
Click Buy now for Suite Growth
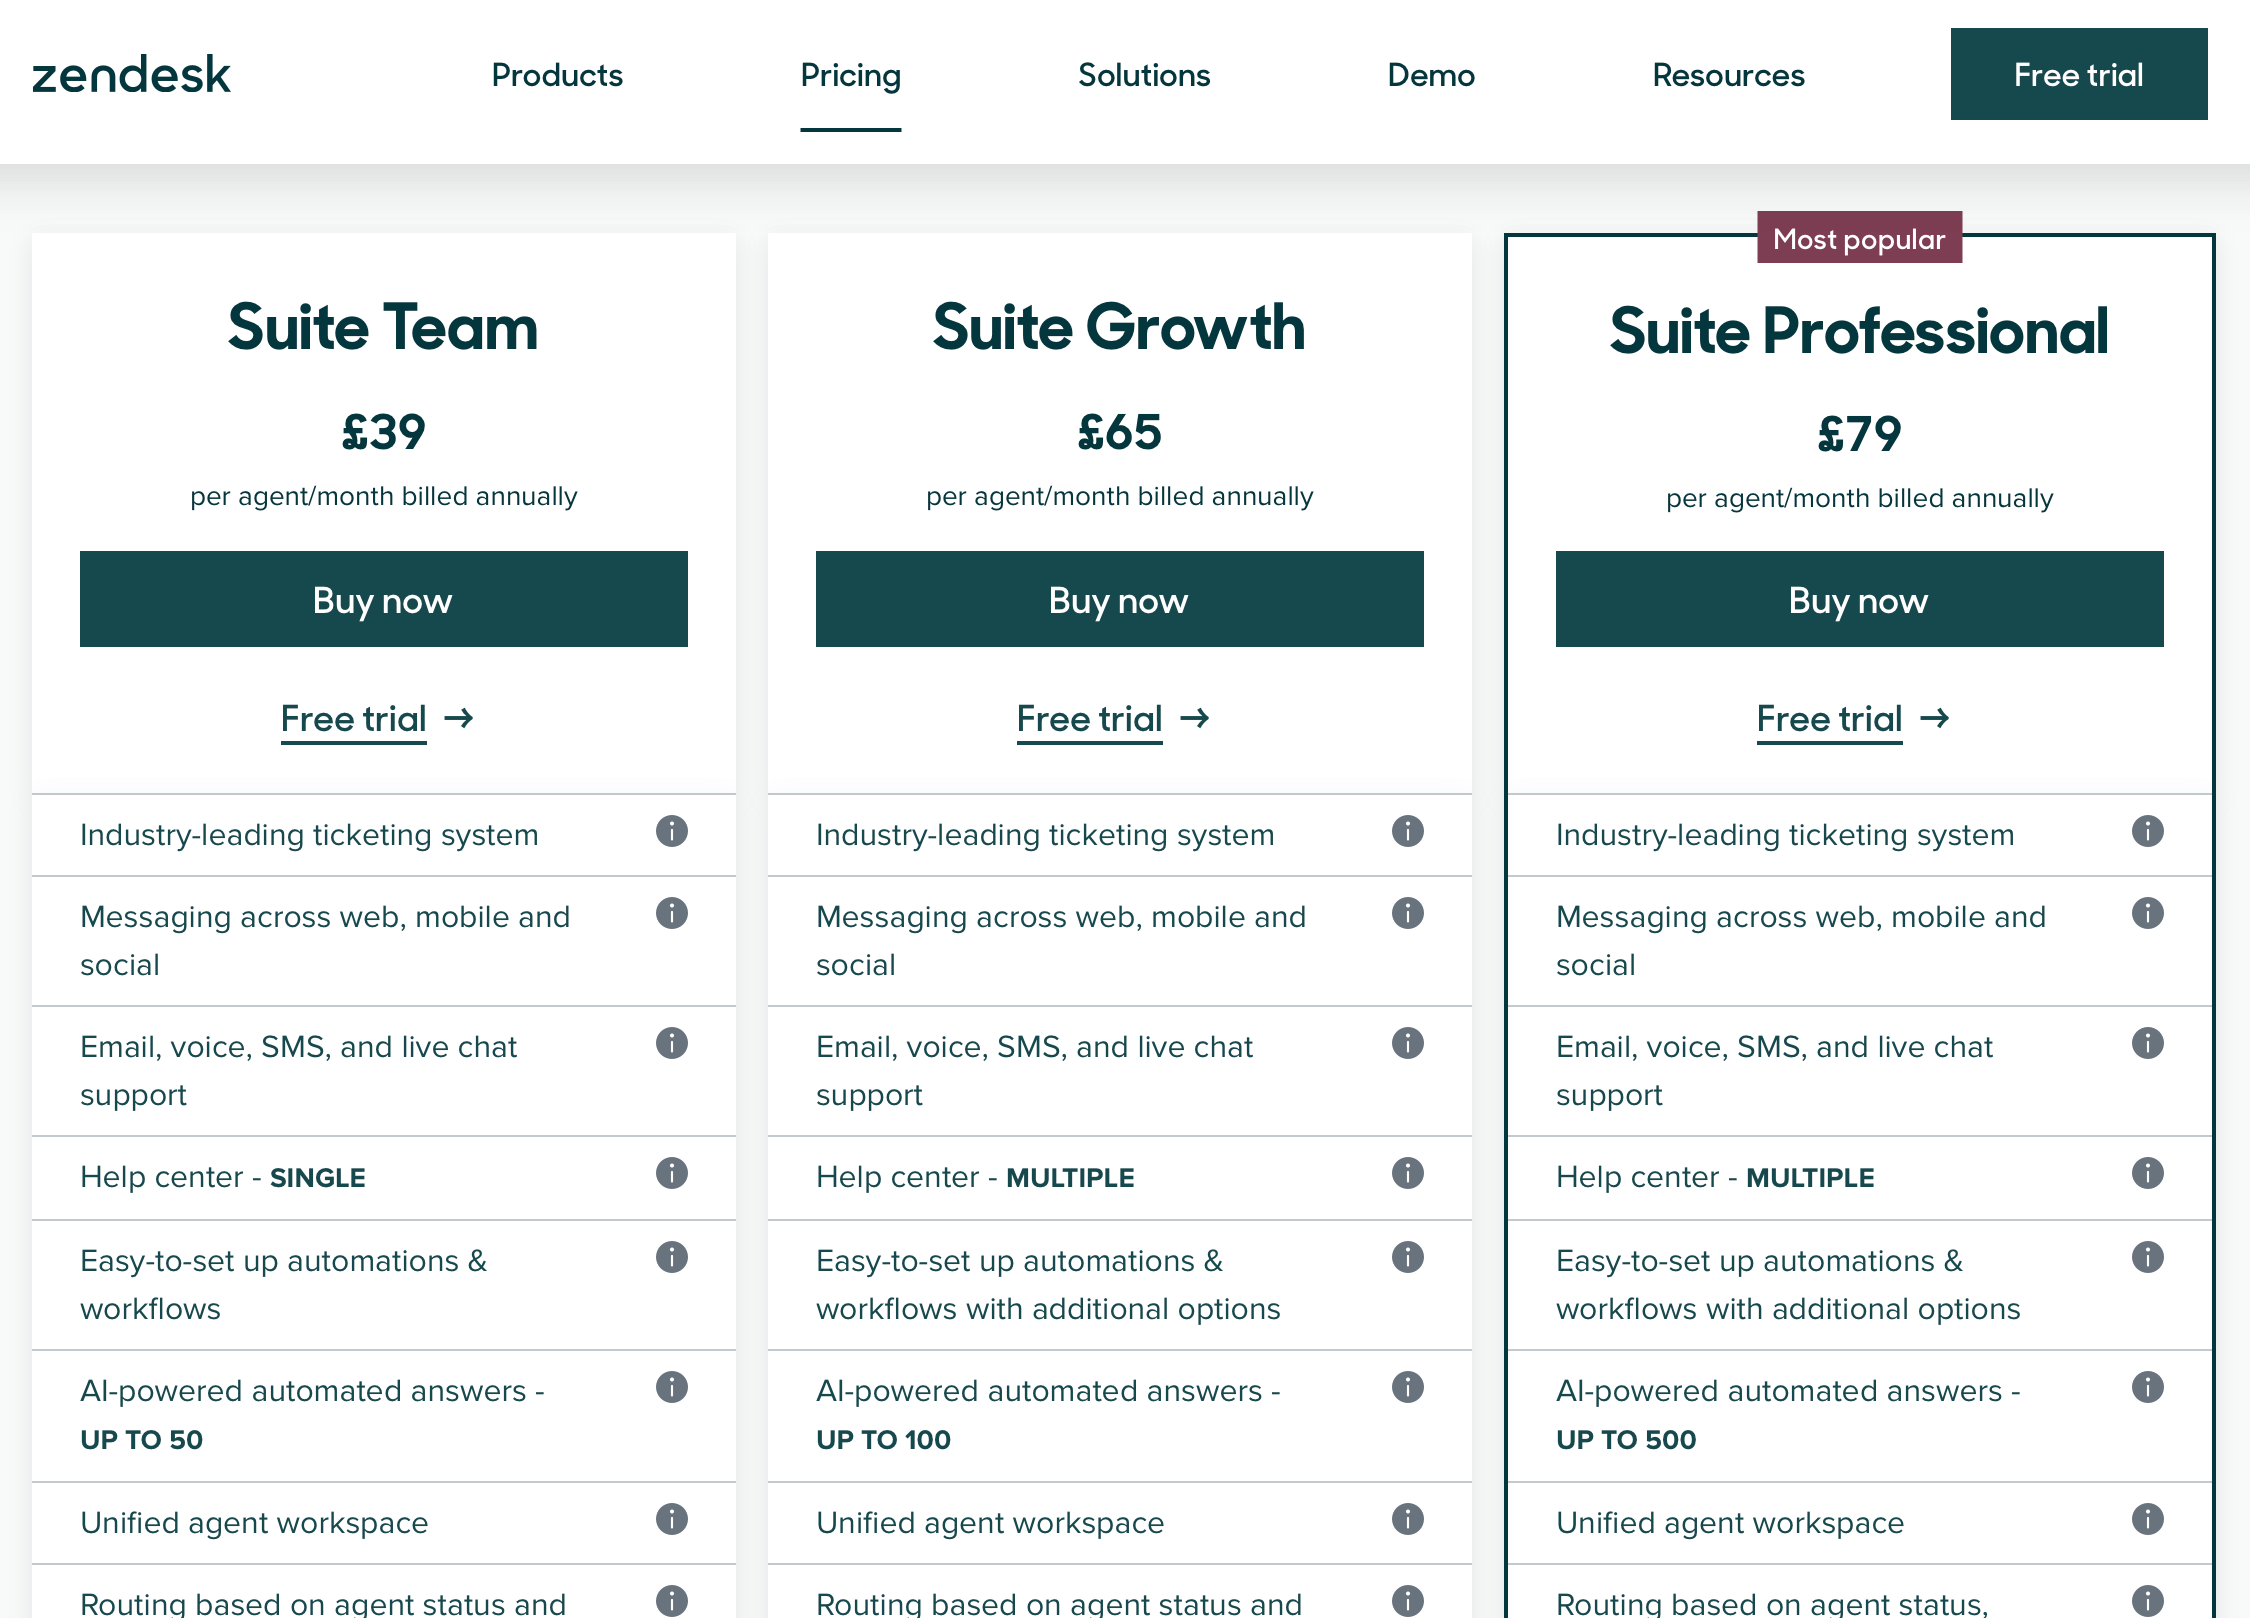[x=1119, y=599]
